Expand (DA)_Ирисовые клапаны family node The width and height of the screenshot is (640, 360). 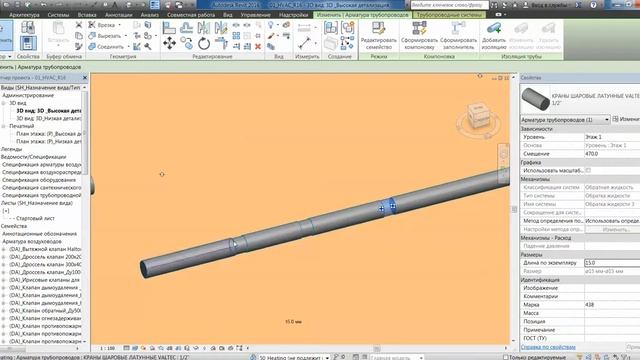4,280
